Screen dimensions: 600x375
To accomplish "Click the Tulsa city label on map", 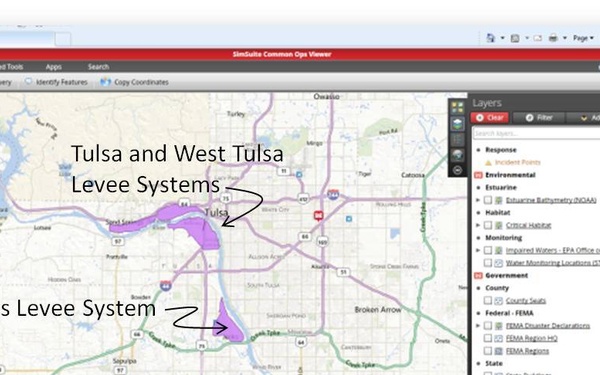I will [x=216, y=213].
